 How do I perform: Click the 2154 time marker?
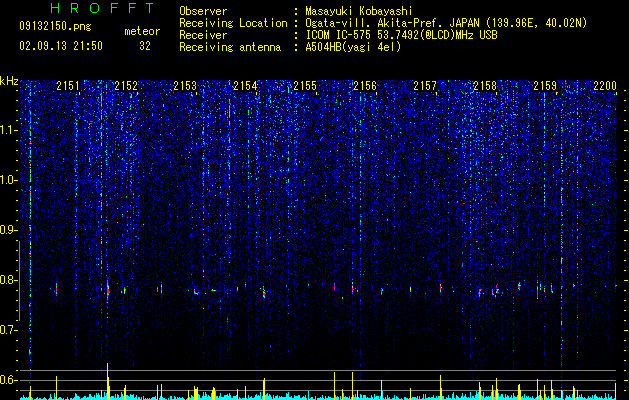(x=246, y=86)
